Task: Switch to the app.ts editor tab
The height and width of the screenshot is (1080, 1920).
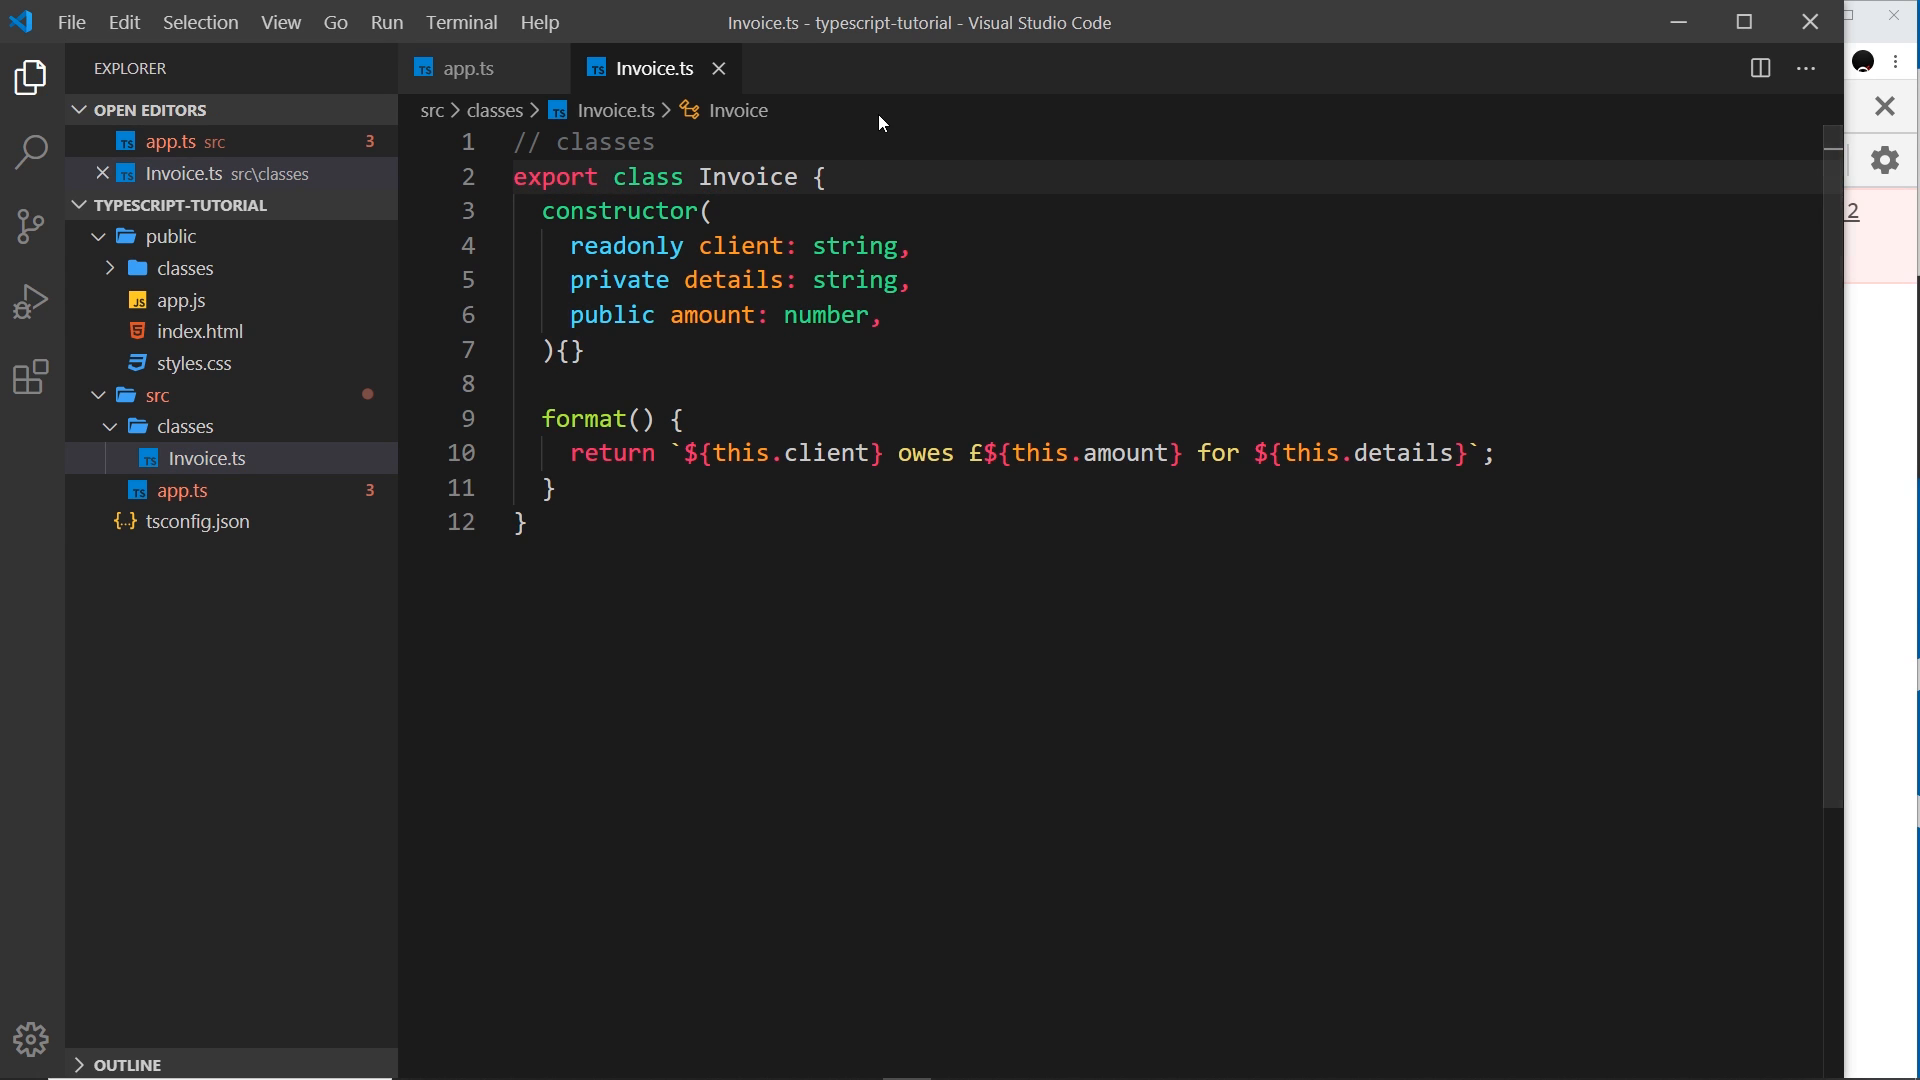Action: tap(484, 68)
